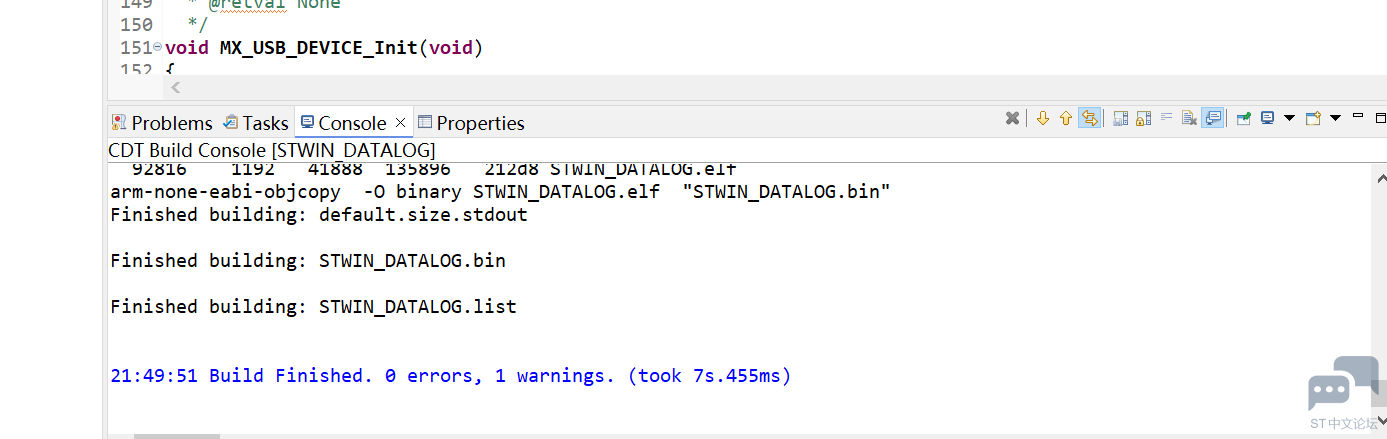Click the Clear Console icon

pyautogui.click(x=1189, y=118)
